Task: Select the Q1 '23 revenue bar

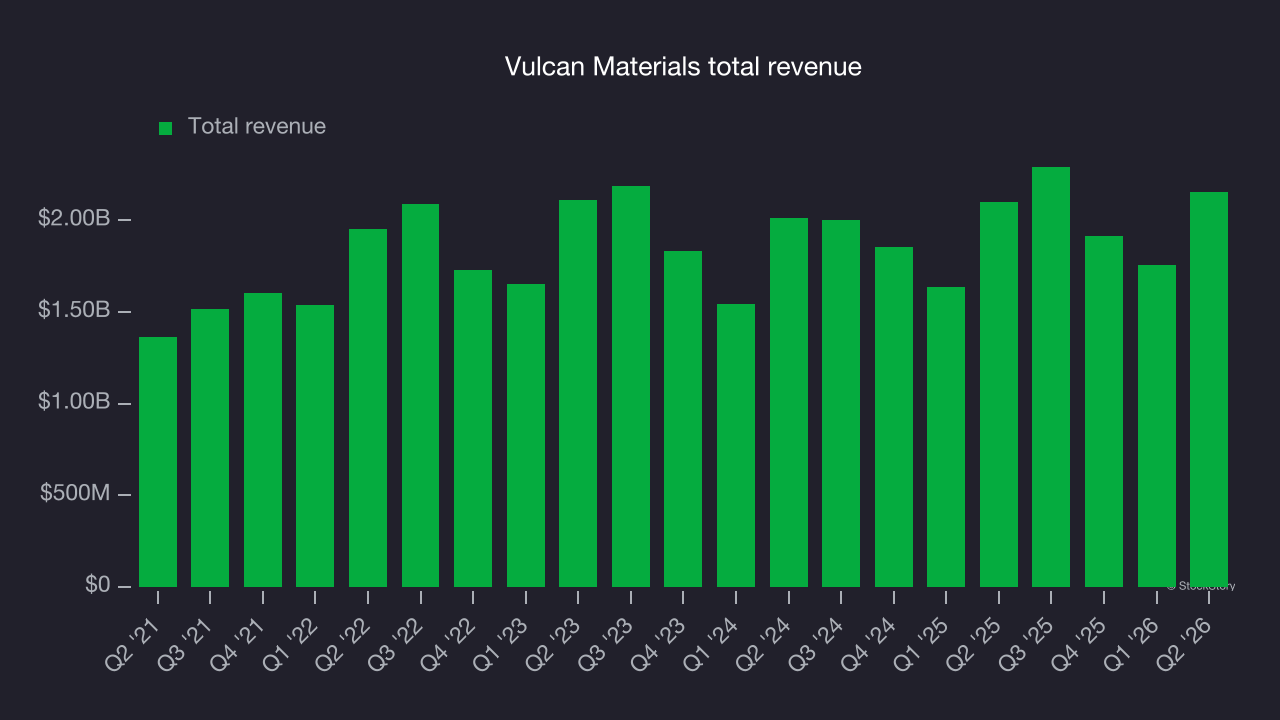Action: pyautogui.click(x=526, y=435)
